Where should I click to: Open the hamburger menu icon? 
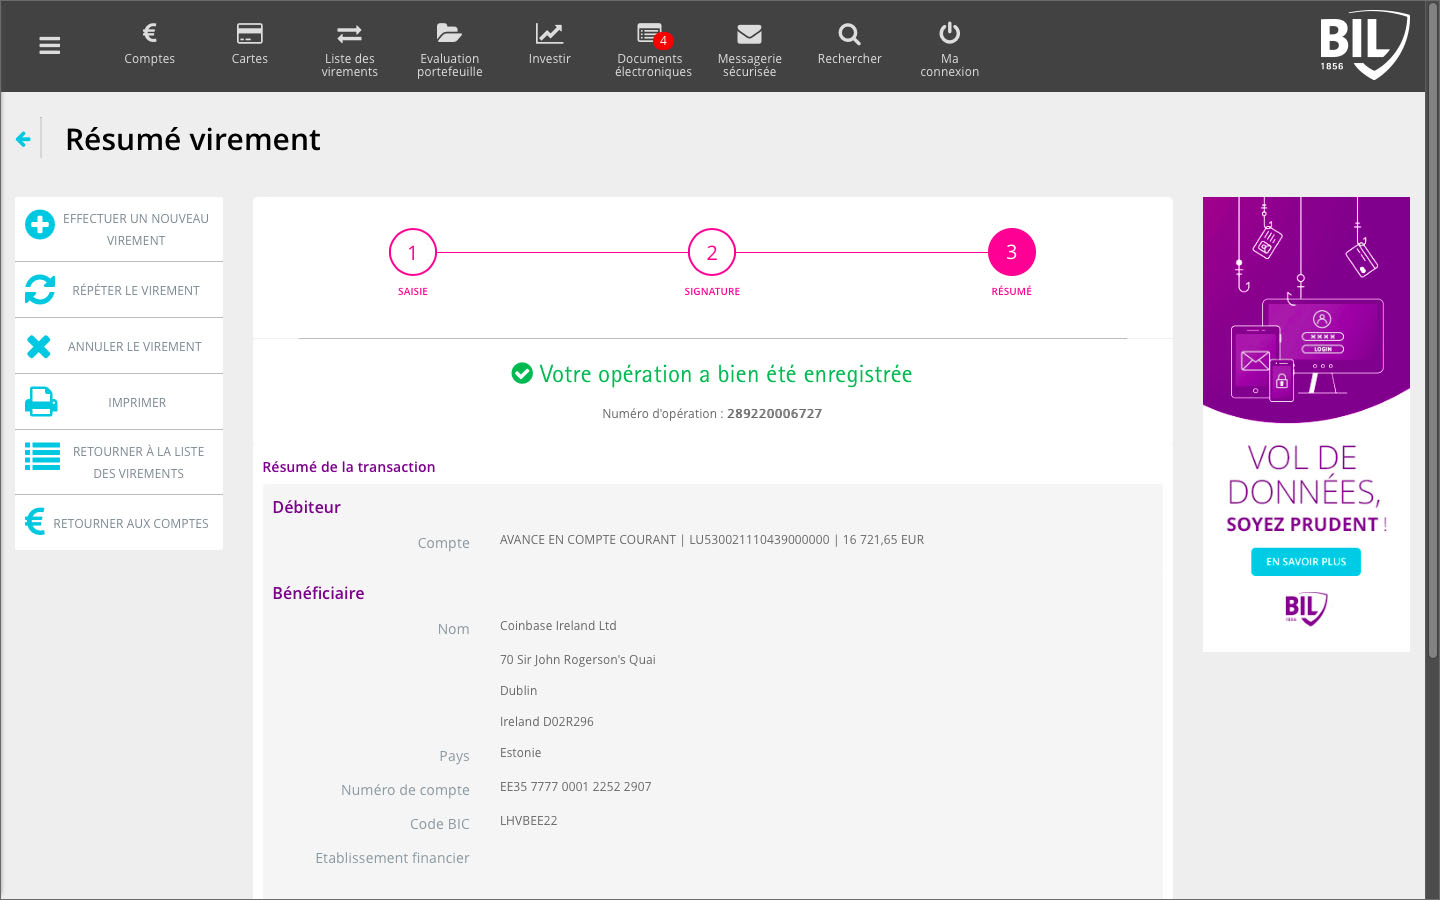pyautogui.click(x=49, y=46)
